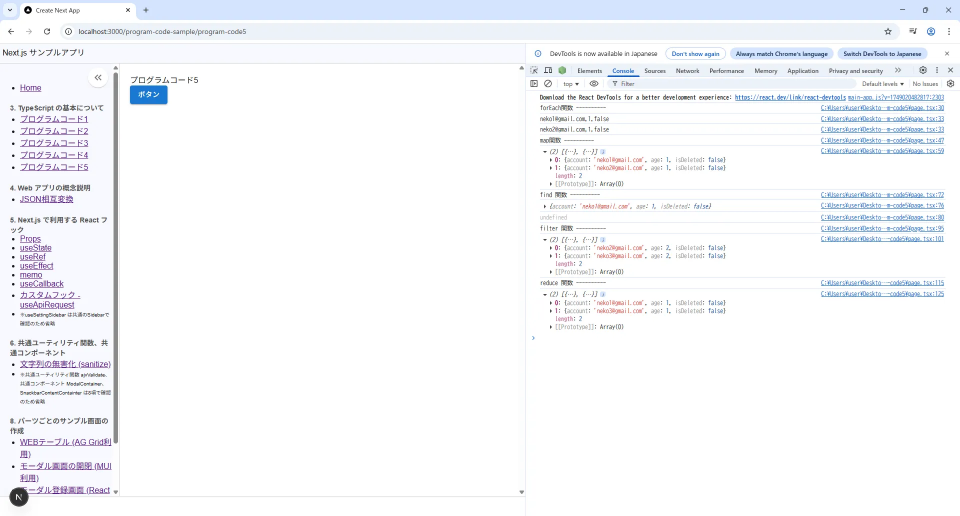Clear the console output

[548, 84]
